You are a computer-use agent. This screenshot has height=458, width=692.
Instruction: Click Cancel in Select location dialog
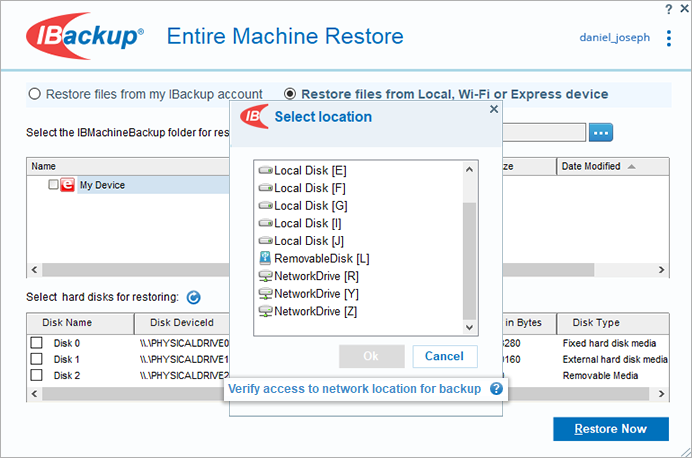point(445,356)
